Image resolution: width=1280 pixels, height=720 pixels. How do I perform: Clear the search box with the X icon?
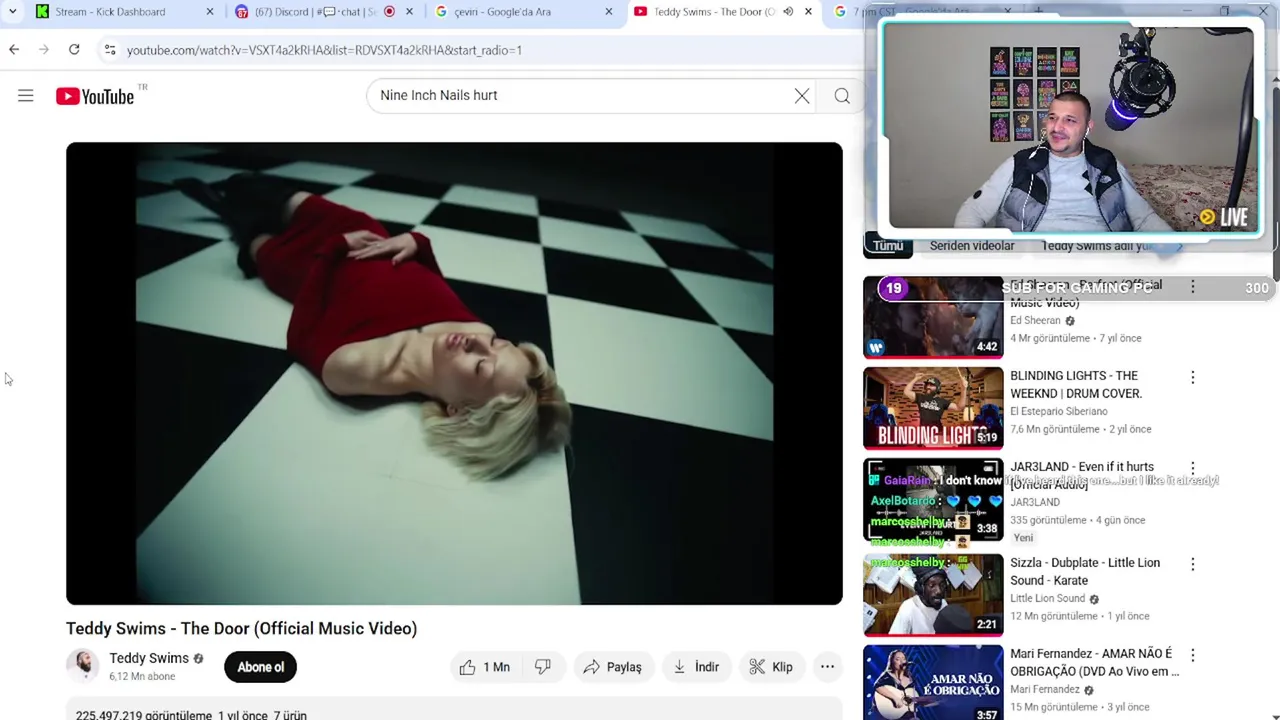[802, 96]
